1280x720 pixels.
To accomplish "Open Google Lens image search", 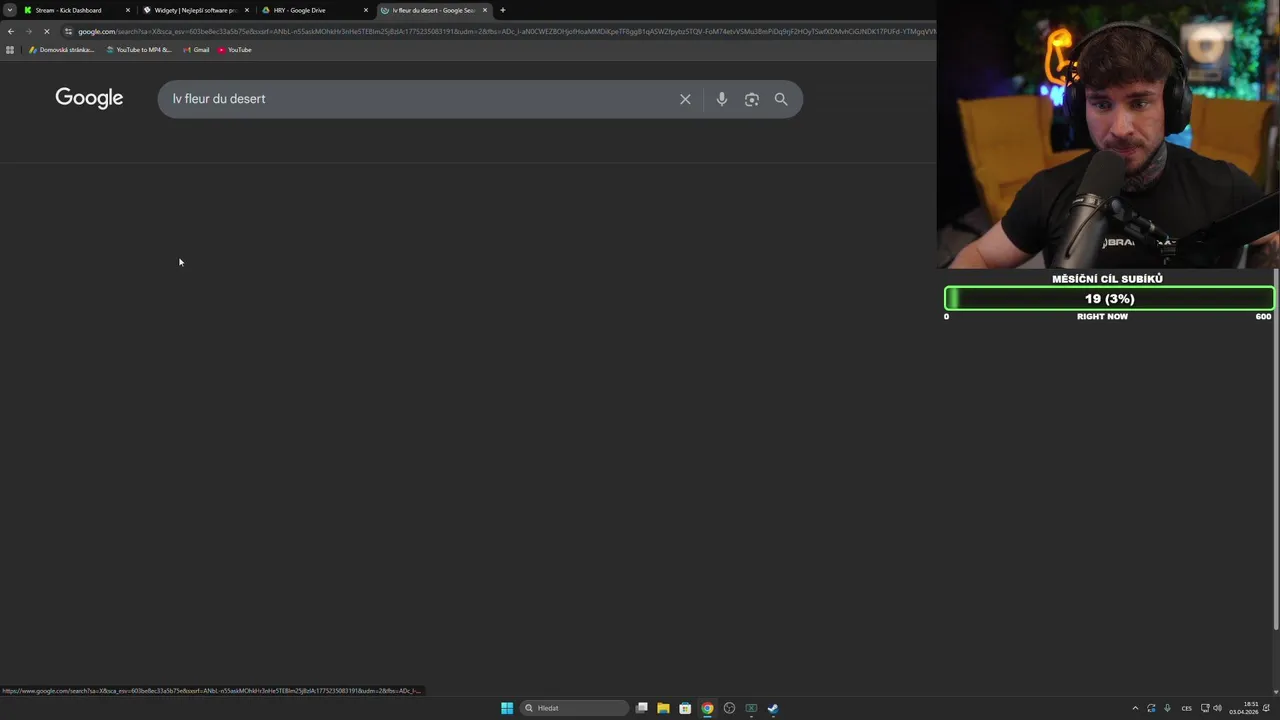I will pyautogui.click(x=751, y=99).
